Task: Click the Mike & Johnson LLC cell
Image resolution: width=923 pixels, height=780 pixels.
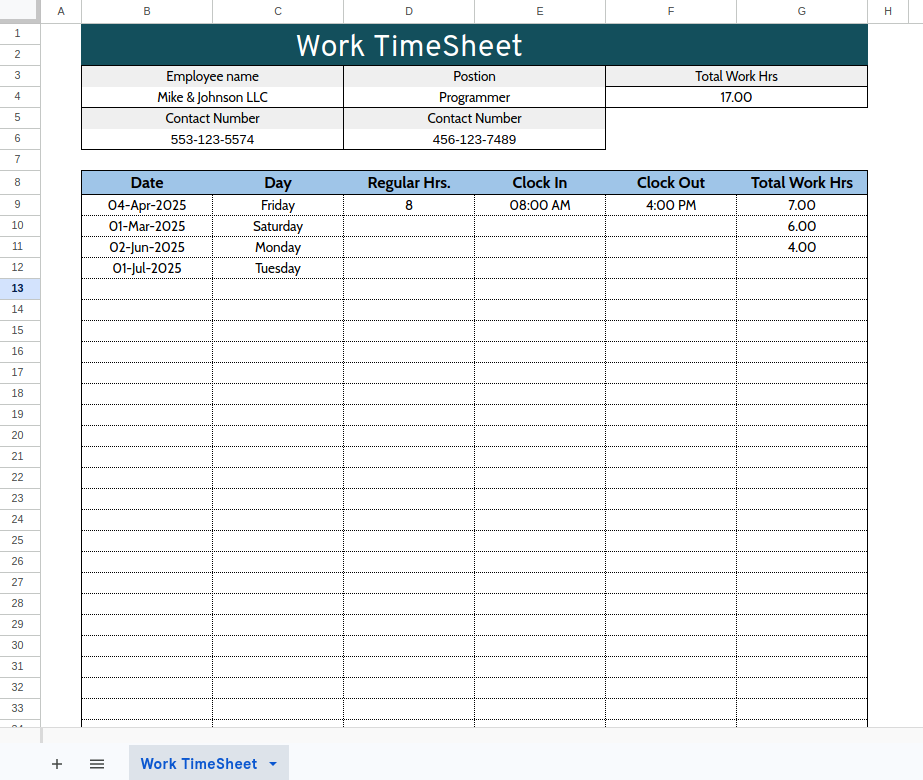Action: click(x=213, y=97)
